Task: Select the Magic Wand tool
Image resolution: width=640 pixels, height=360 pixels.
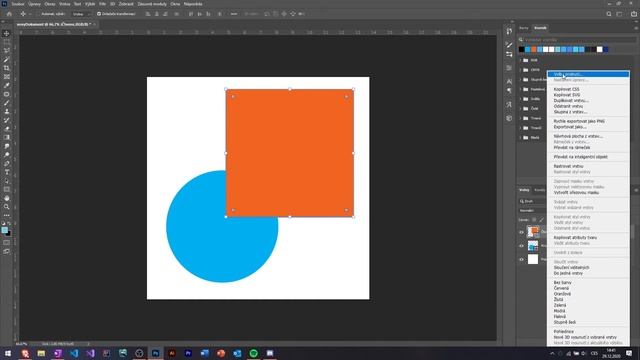Action: pos(7,60)
